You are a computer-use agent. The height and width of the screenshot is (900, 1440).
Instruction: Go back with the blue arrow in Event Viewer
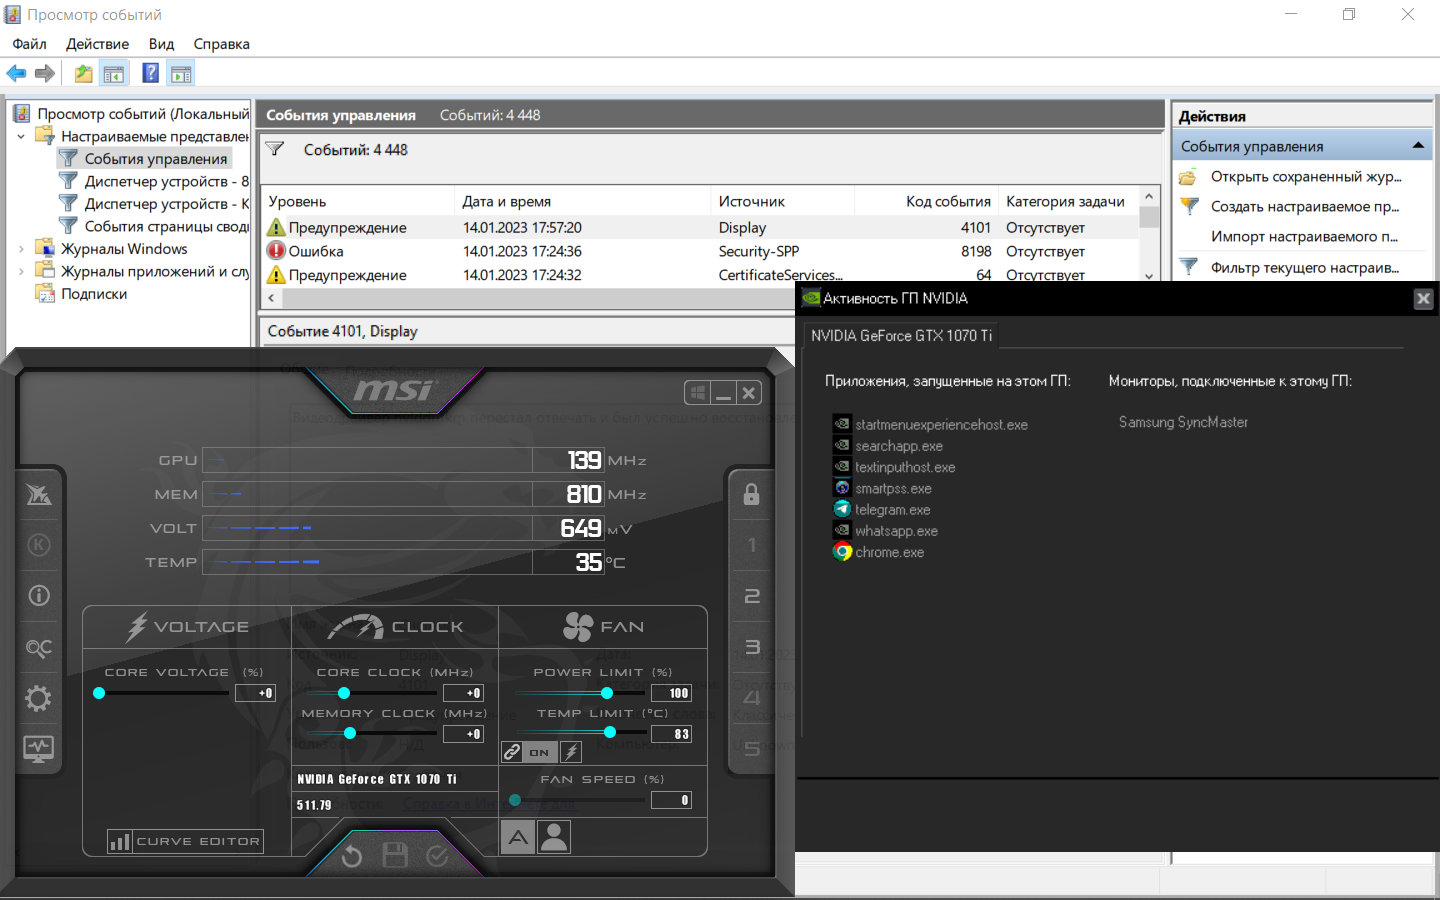tap(17, 73)
